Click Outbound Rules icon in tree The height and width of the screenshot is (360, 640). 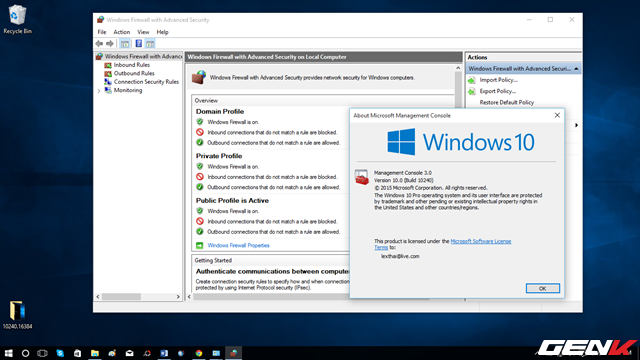[x=108, y=73]
